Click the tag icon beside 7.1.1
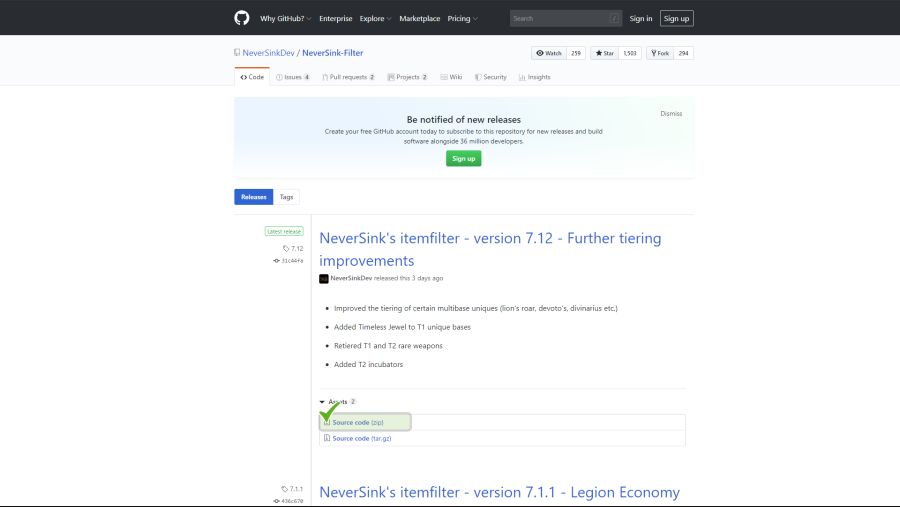 coord(285,489)
